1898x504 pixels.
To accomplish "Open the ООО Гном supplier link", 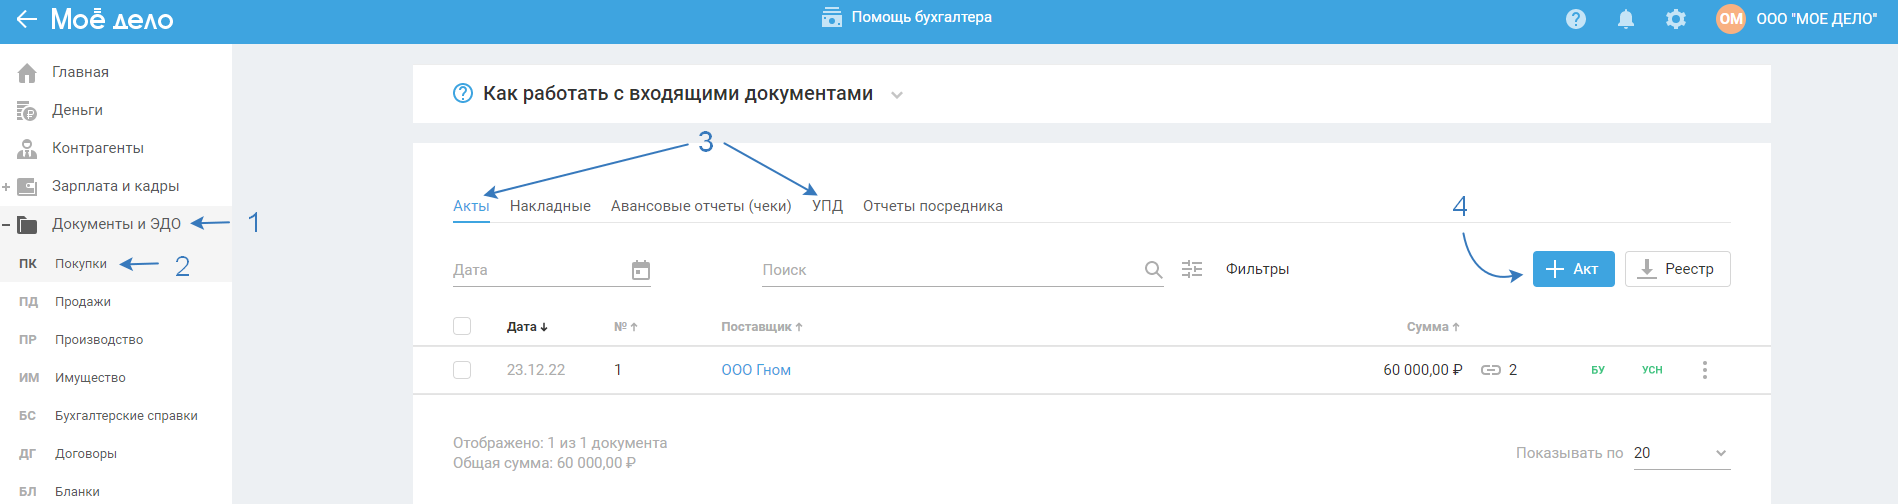I will [x=756, y=370].
